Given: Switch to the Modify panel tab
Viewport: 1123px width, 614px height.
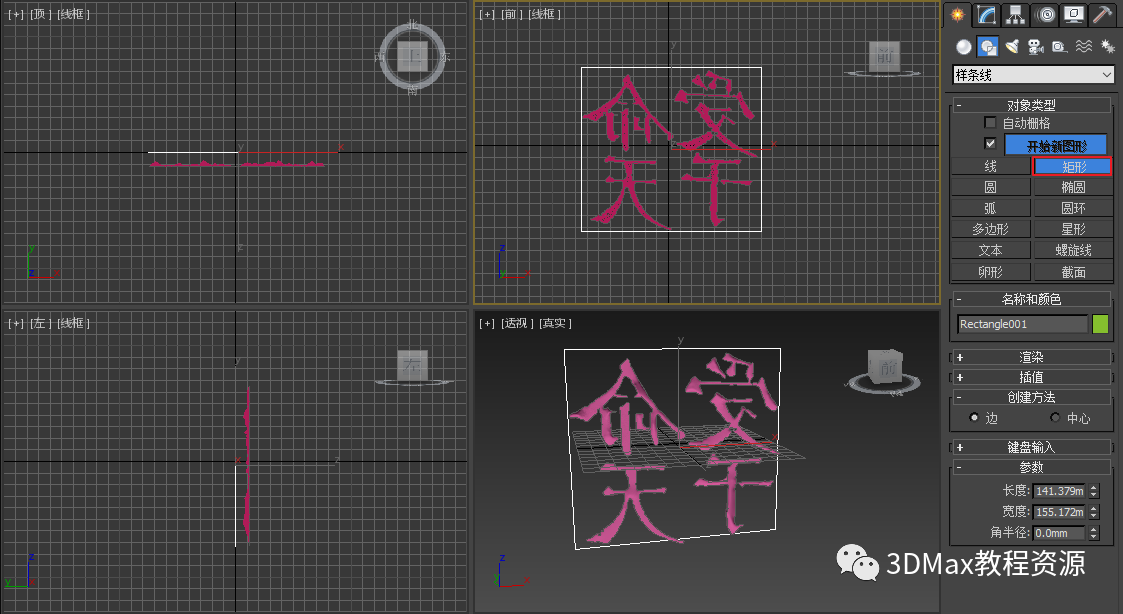Looking at the screenshot, I should 987,14.
